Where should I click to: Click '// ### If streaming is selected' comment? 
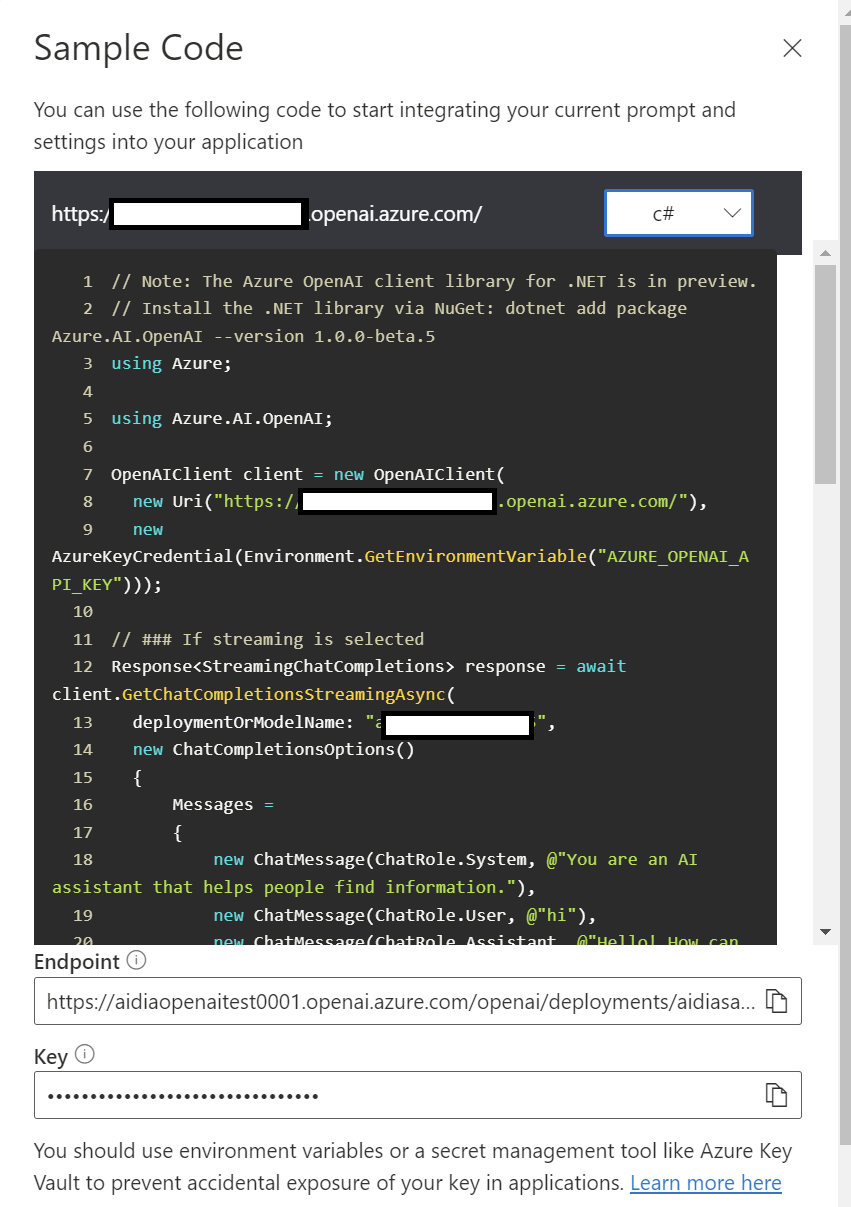[x=267, y=639]
